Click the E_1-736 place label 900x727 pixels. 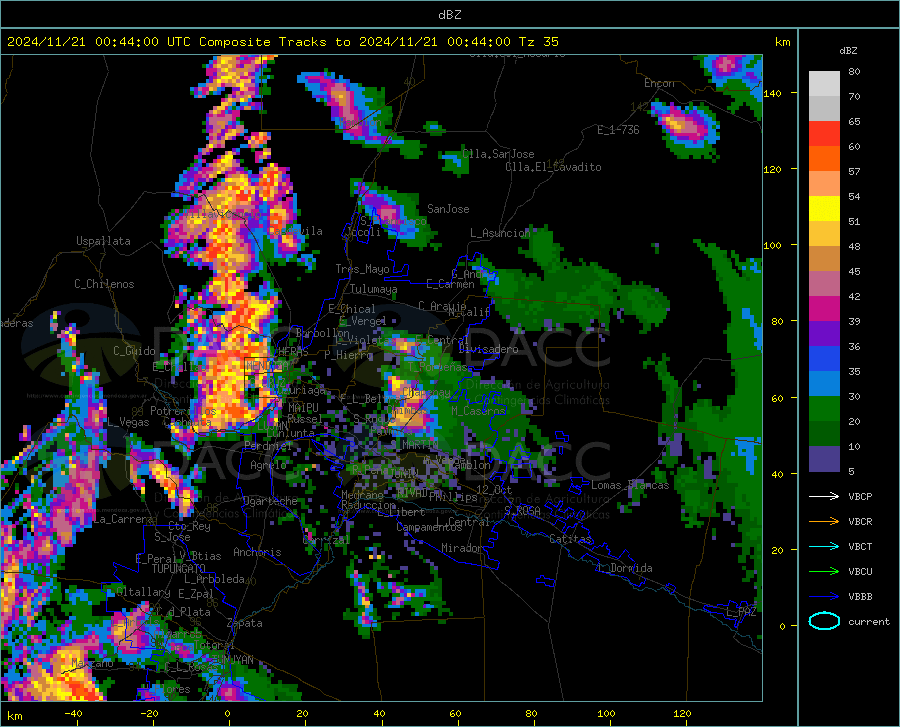click(x=618, y=130)
